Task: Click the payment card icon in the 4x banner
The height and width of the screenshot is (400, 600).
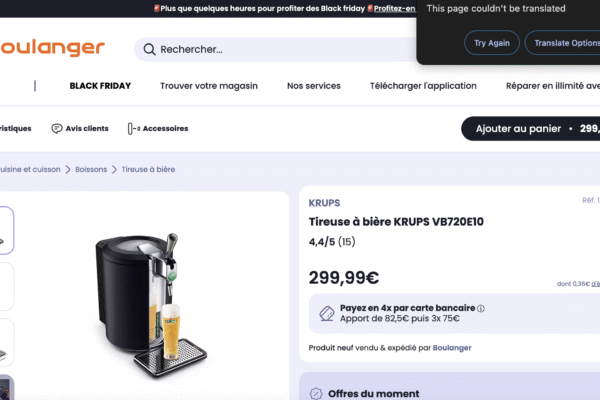Action: click(325, 314)
